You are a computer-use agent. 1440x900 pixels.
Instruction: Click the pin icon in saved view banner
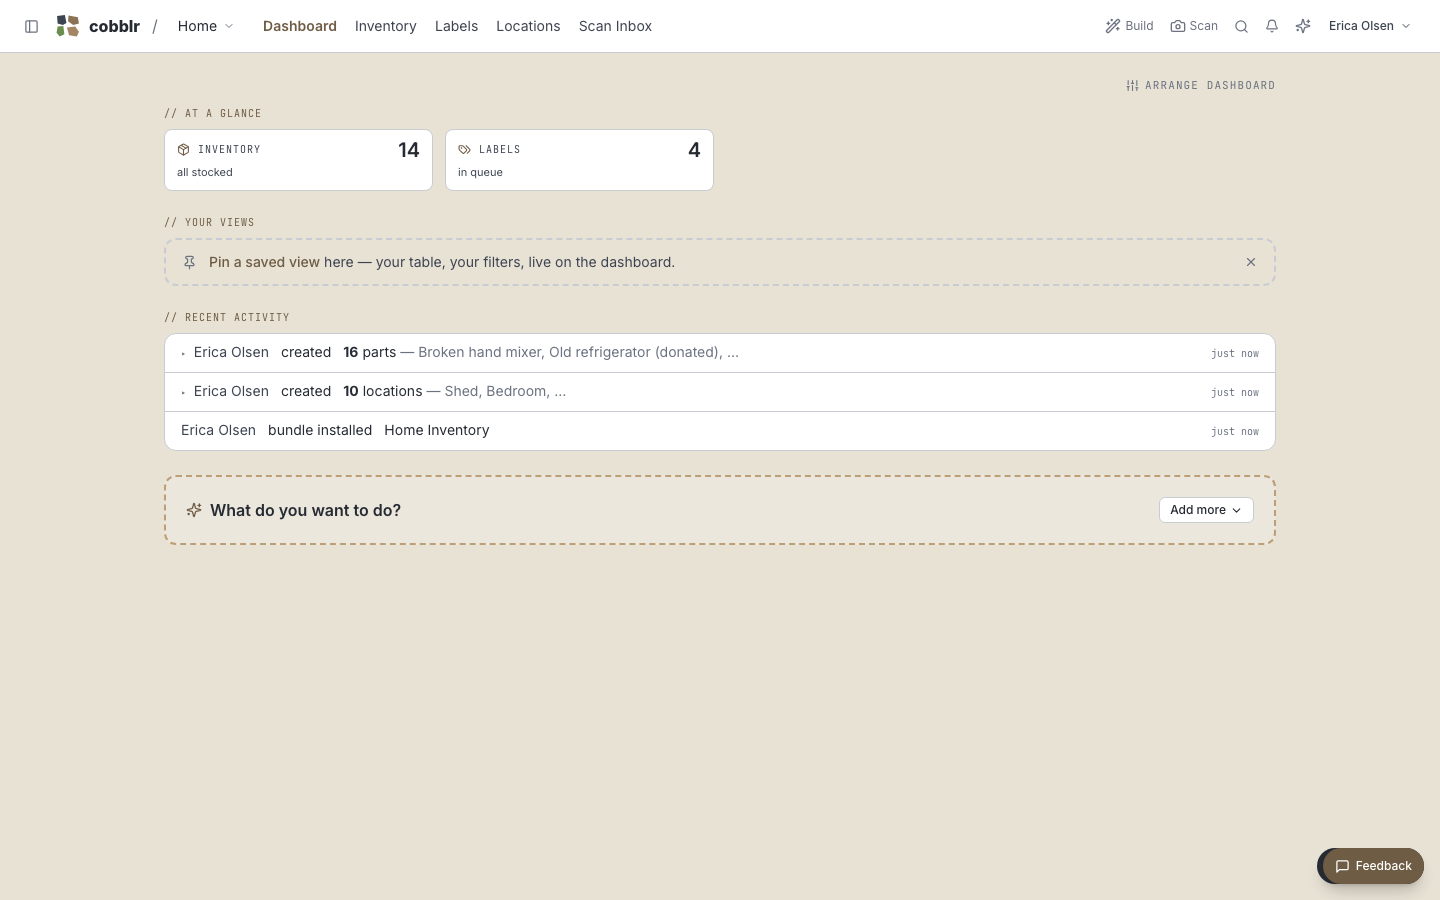coord(189,262)
